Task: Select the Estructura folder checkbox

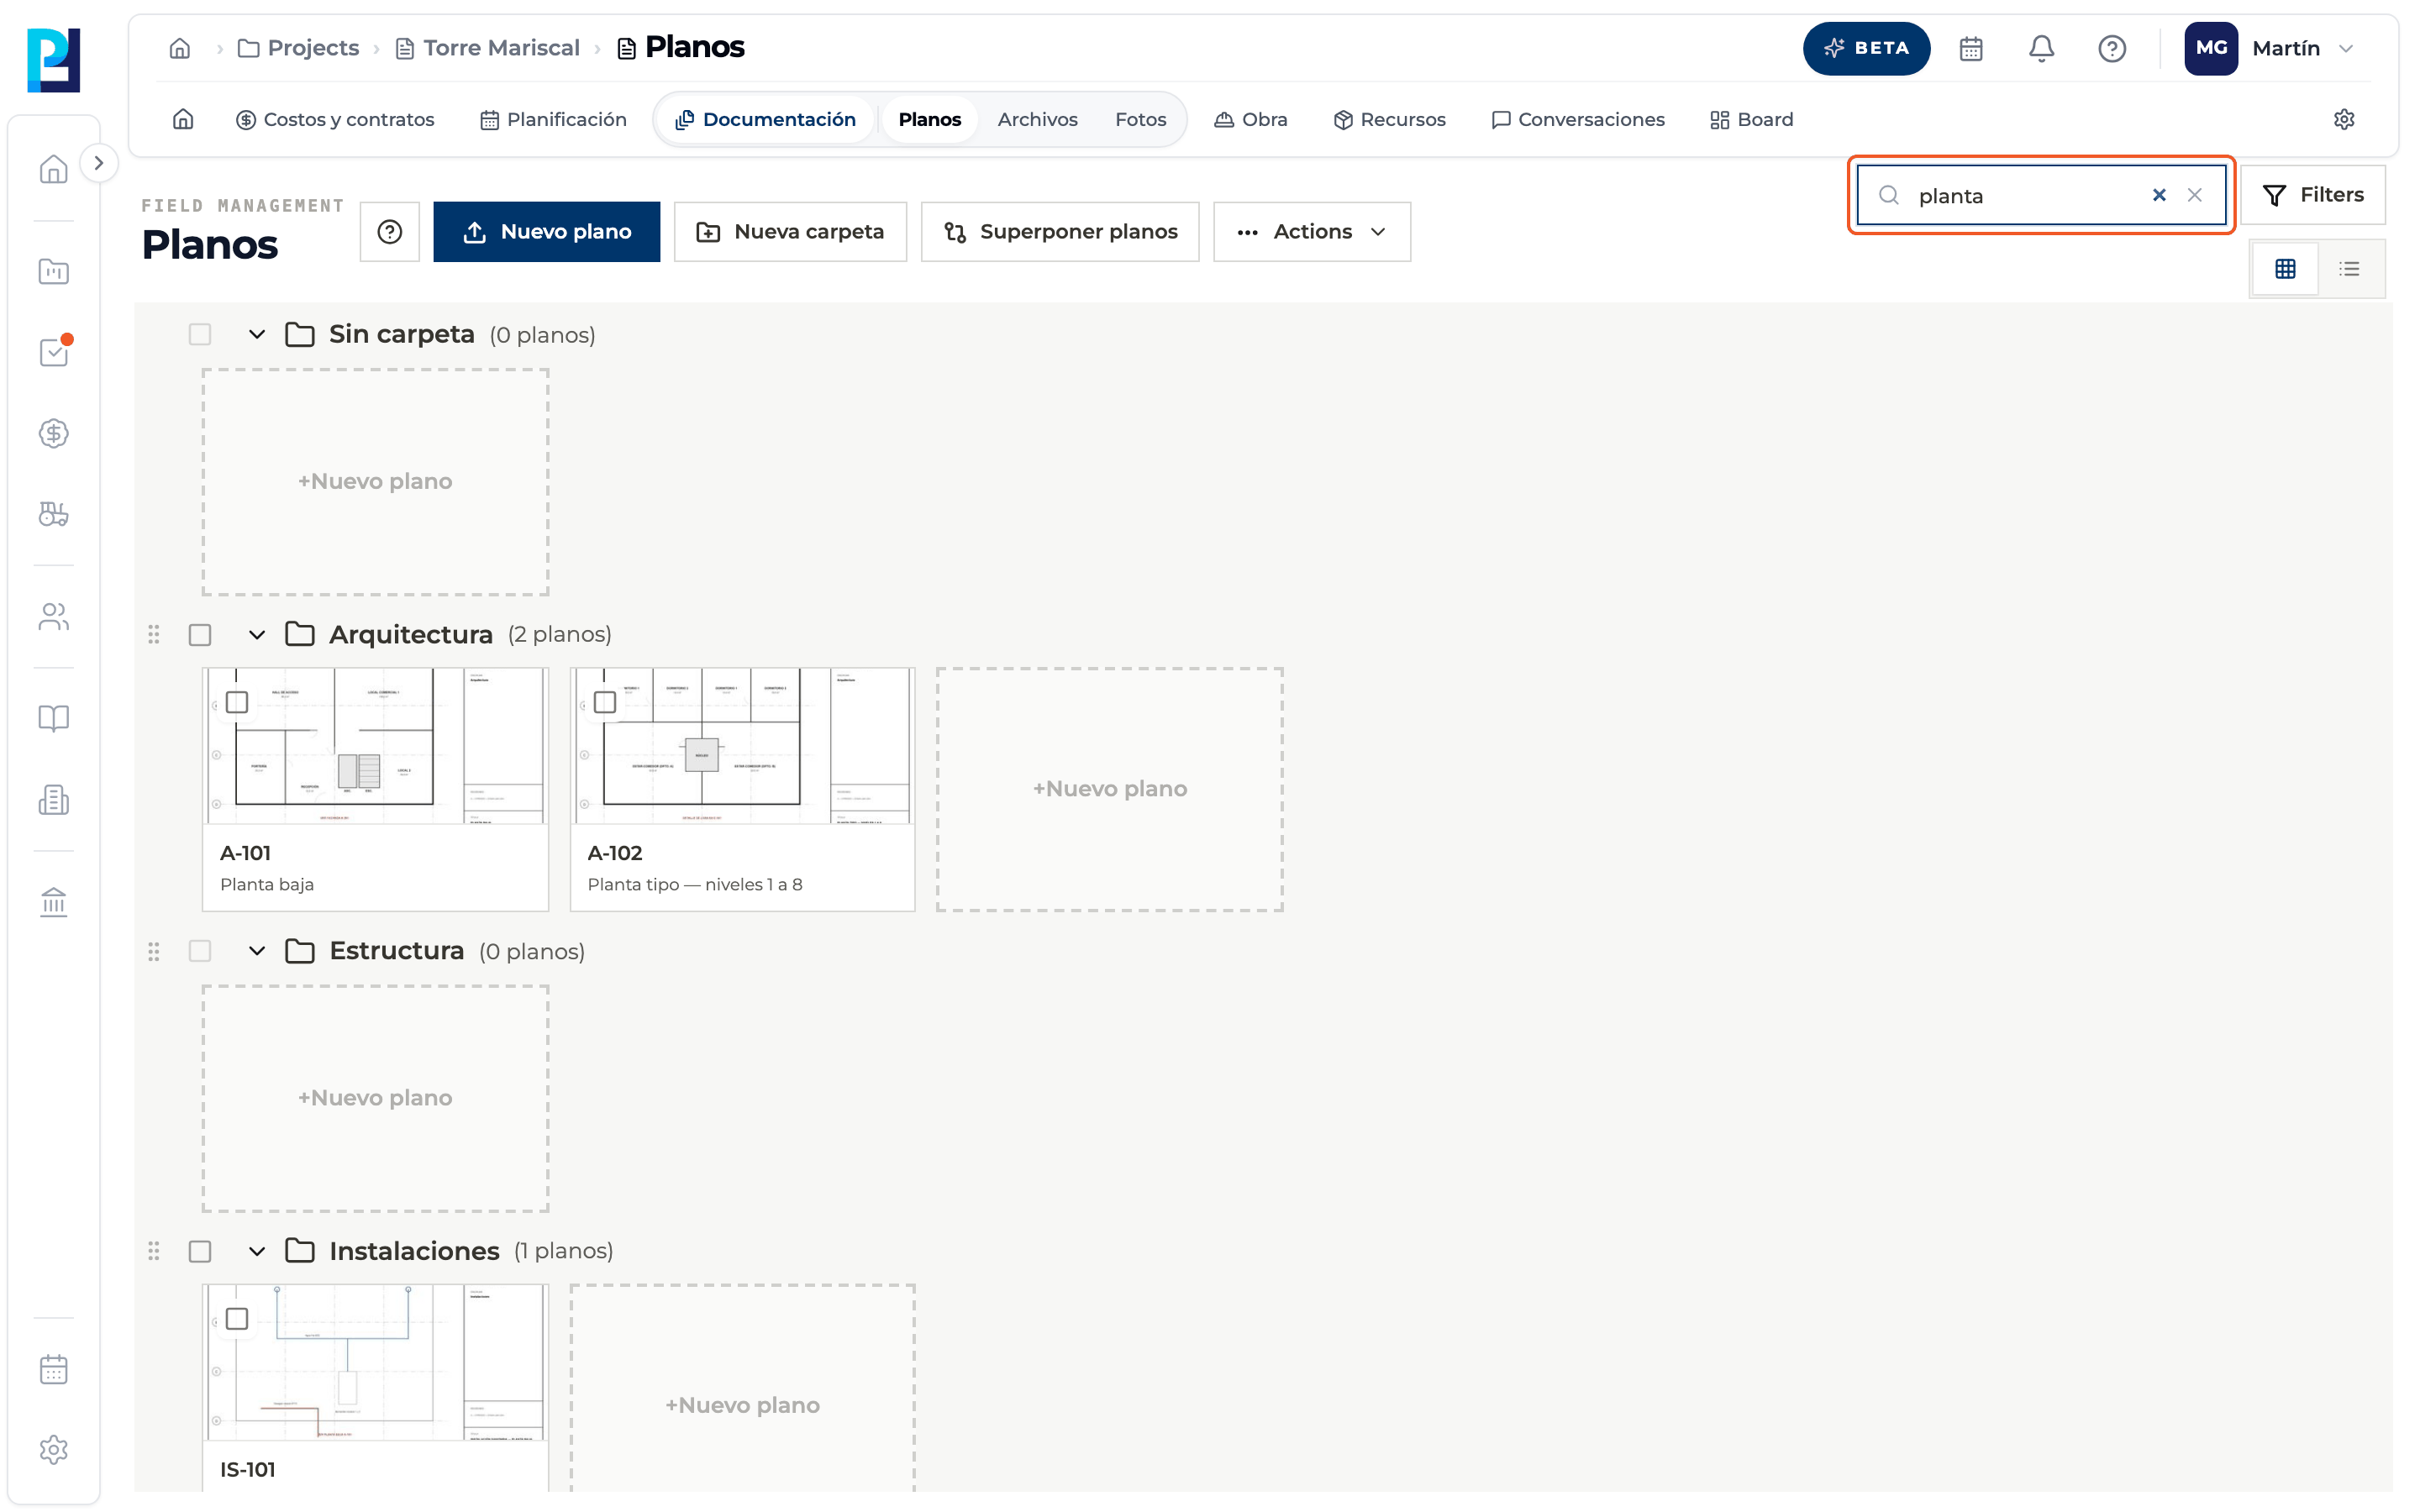Action: tap(200, 951)
